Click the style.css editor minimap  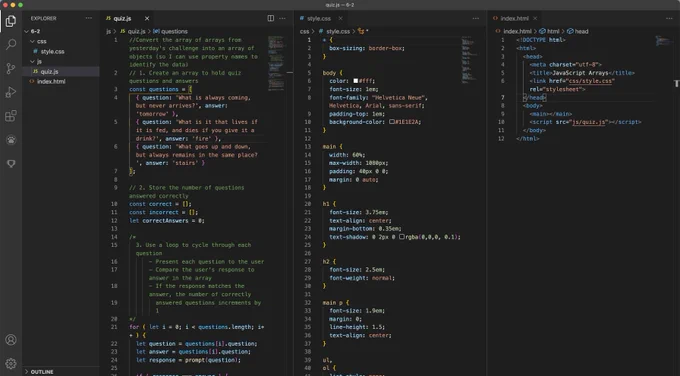(x=470, y=61)
